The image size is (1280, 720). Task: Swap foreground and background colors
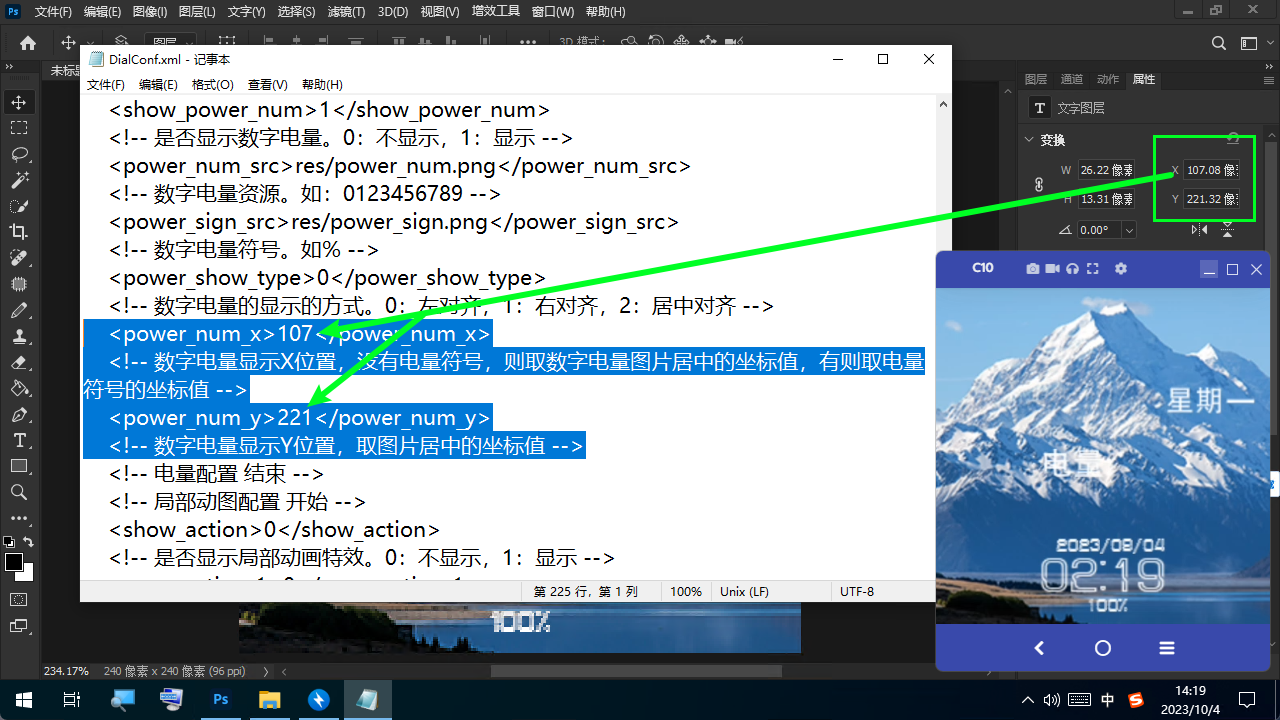pos(28,542)
